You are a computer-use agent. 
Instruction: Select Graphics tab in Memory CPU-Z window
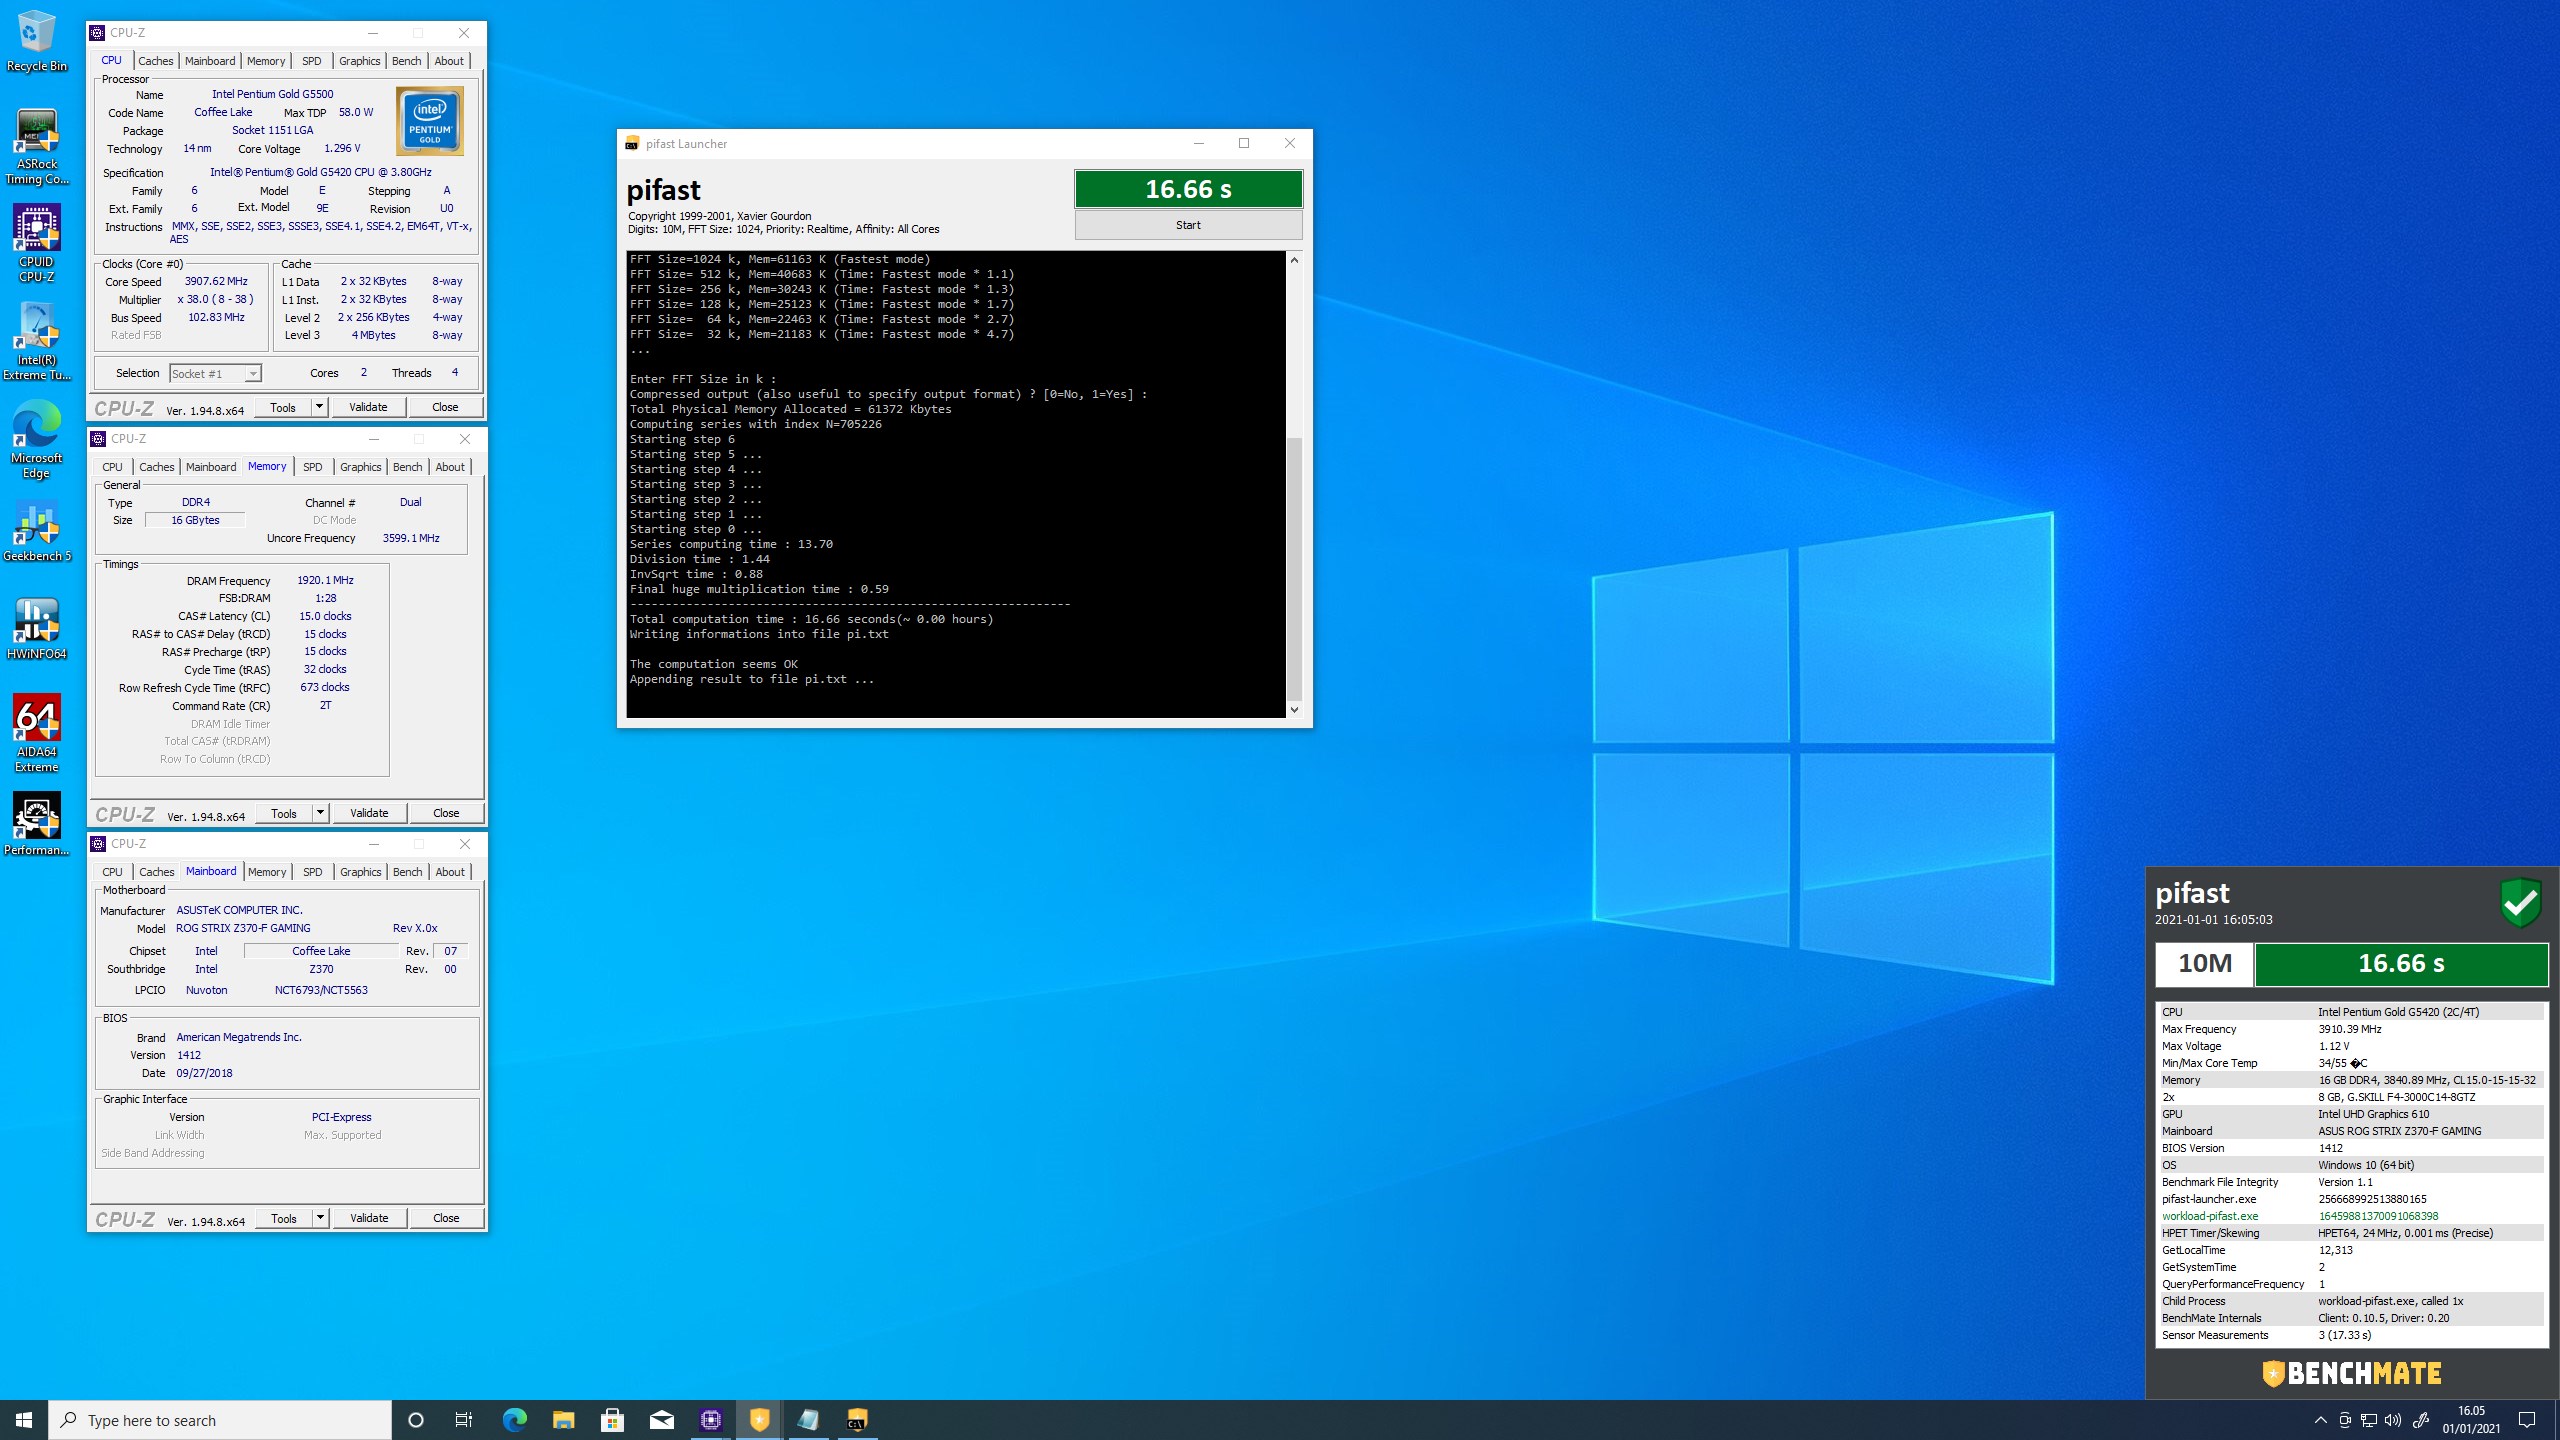pyautogui.click(x=360, y=467)
